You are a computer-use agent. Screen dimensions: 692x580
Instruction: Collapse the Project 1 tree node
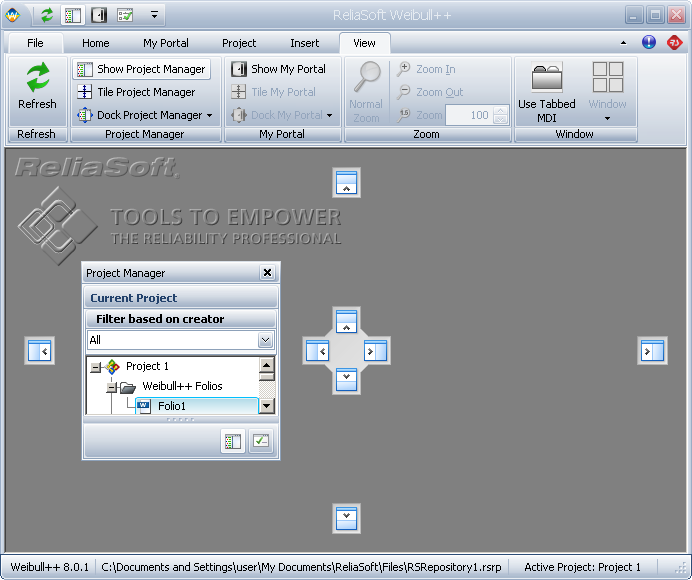tap(95, 367)
